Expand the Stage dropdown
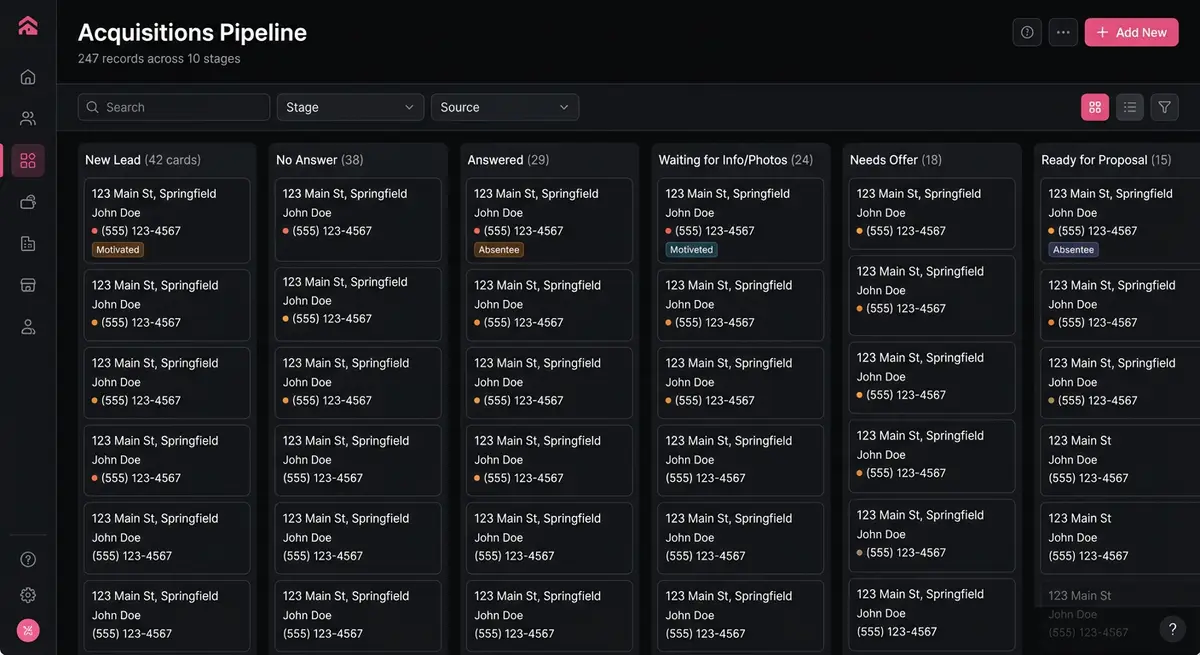Image resolution: width=1200 pixels, height=655 pixels. [350, 107]
